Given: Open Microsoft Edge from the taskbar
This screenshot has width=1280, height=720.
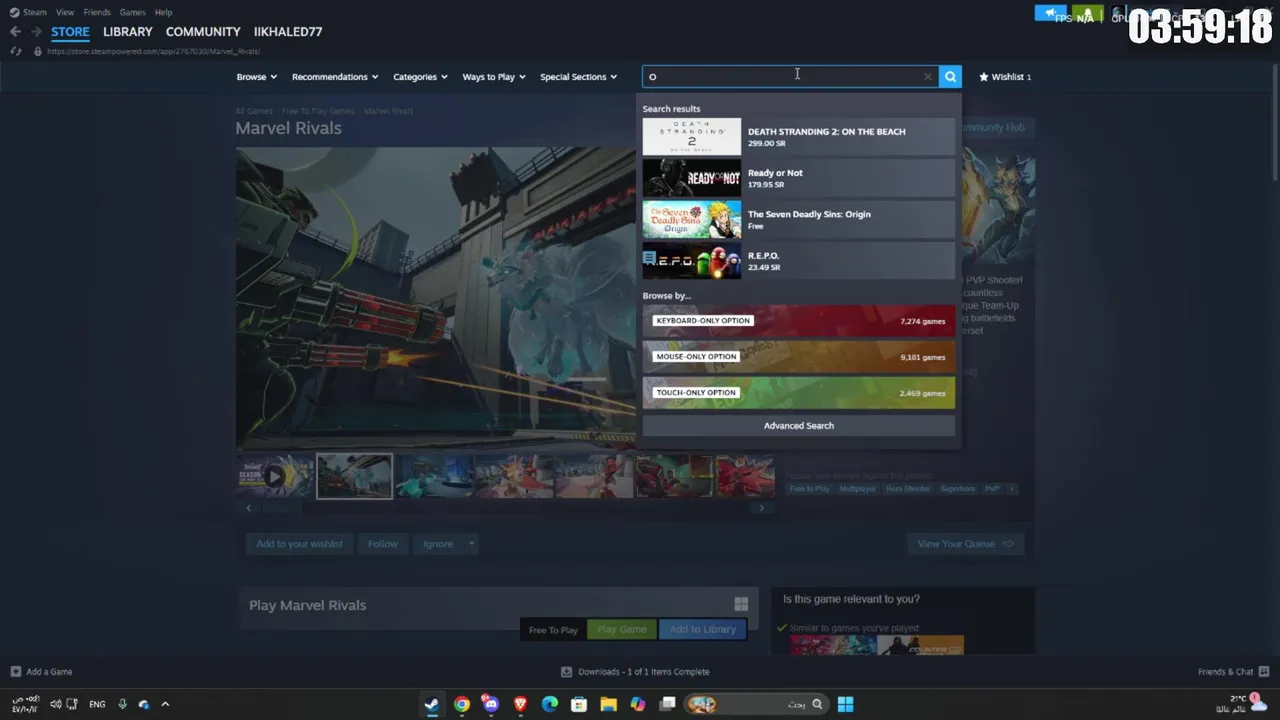Looking at the screenshot, I should click(549, 704).
